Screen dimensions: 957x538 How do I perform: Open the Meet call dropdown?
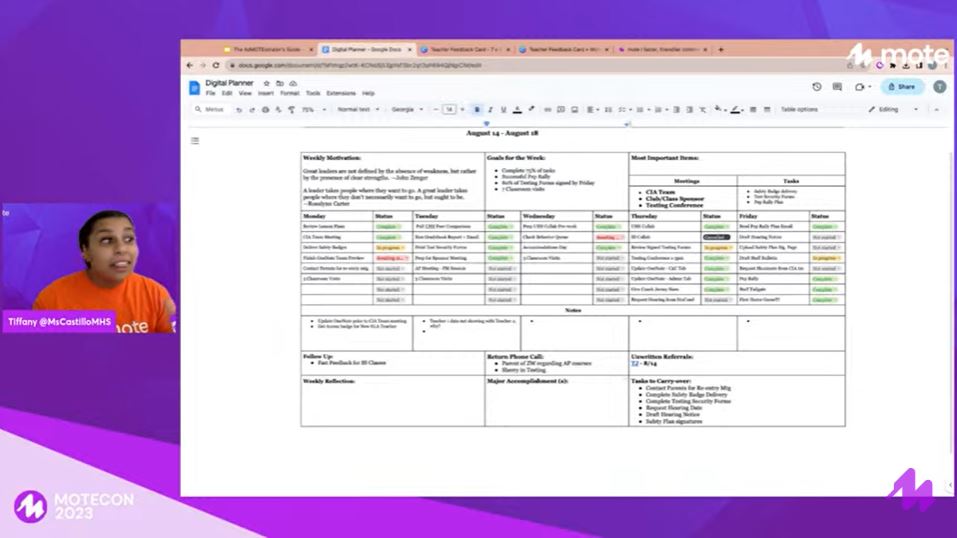point(862,87)
